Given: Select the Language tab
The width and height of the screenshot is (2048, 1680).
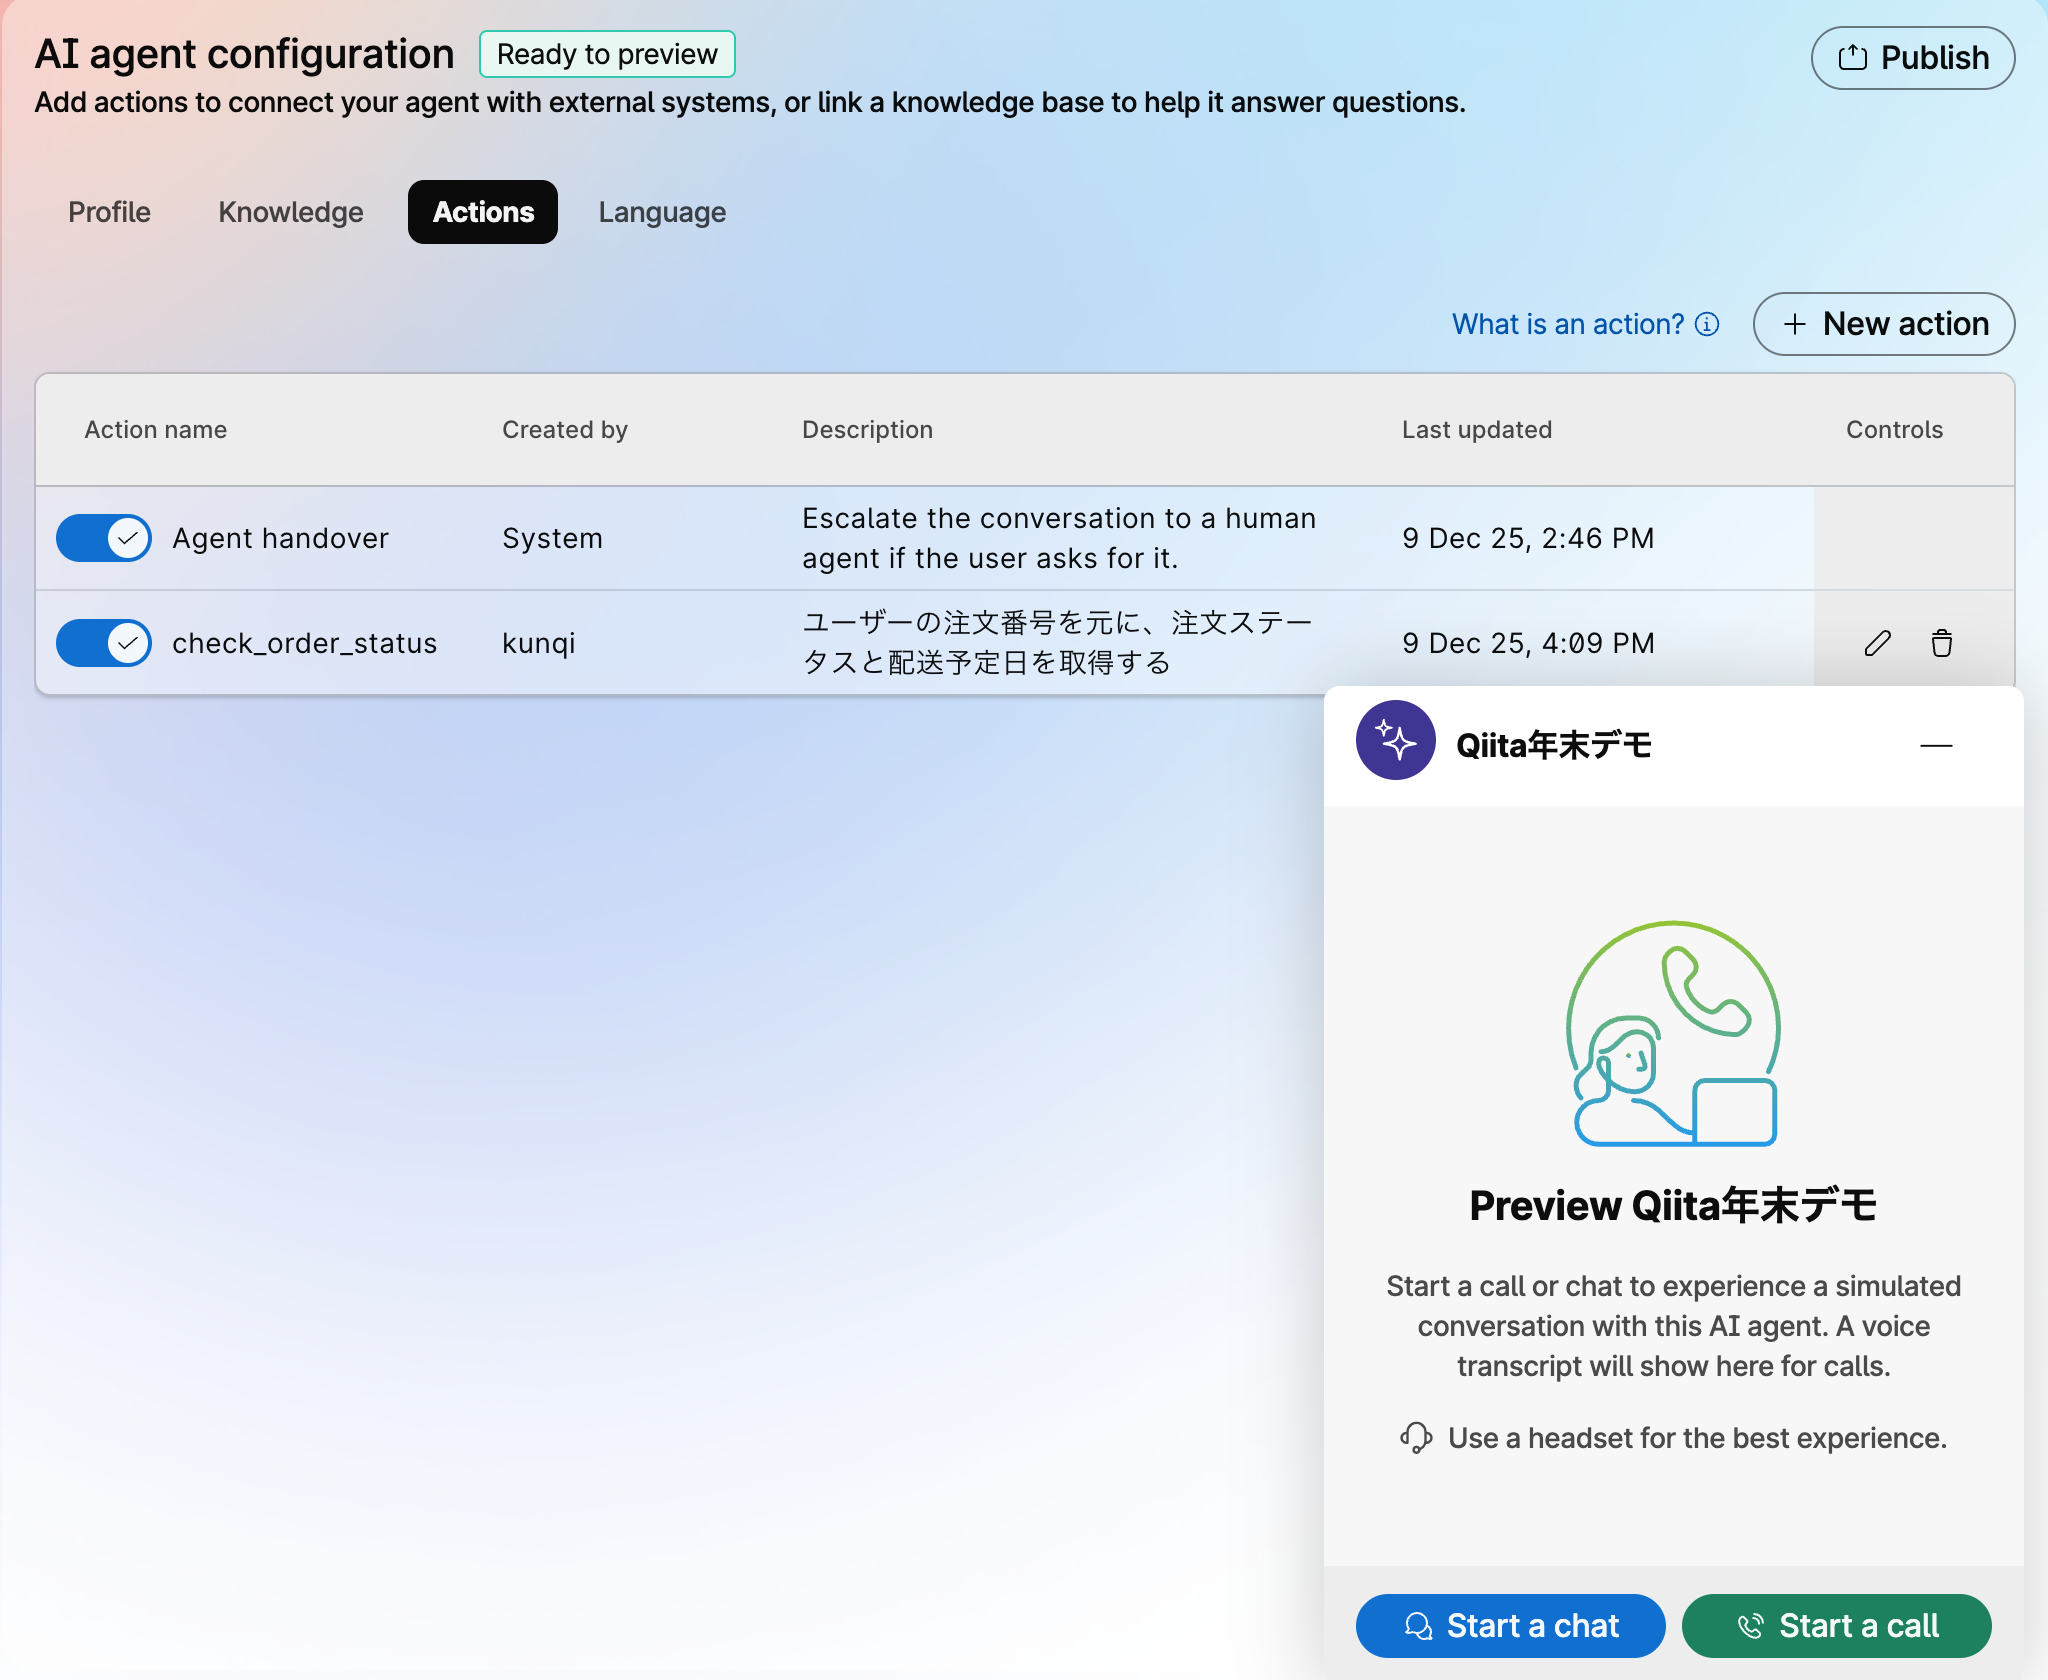Looking at the screenshot, I should tap(662, 212).
